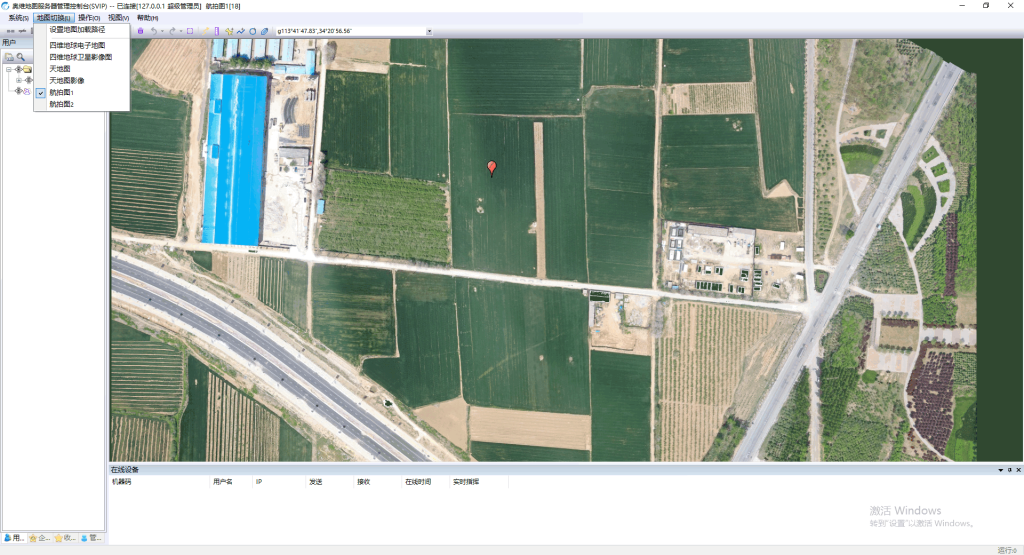
Task: Click the undo arrow in the toolbar
Action: (x=154, y=31)
